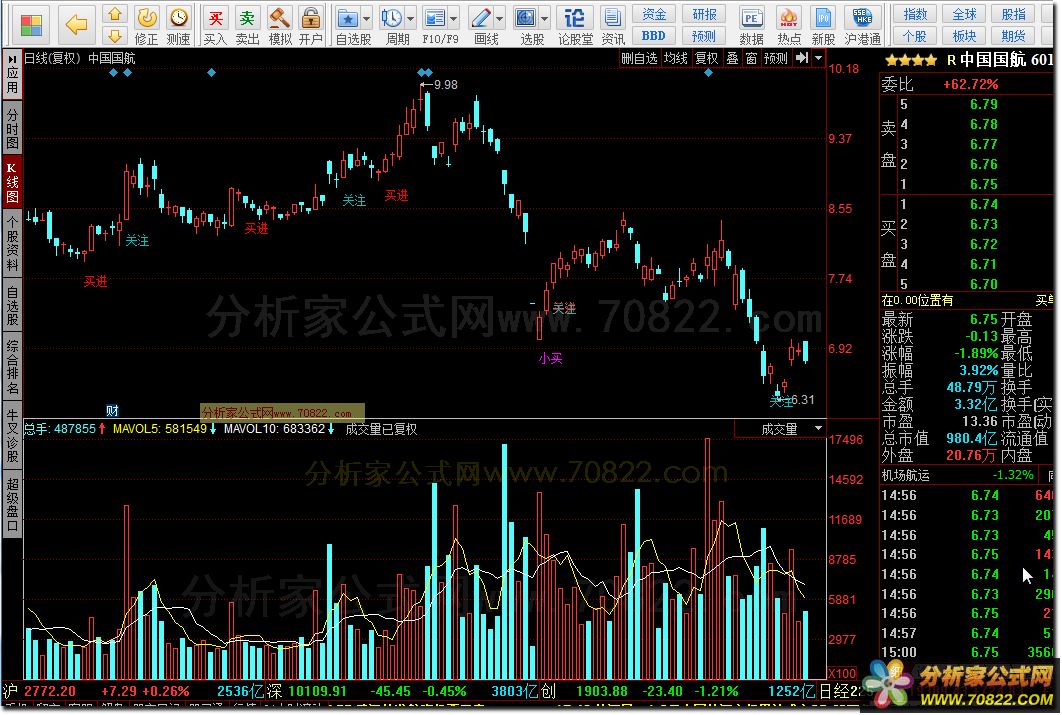Open the 论股堂 forum icon
This screenshot has width=1062, height=715.
pos(575,26)
